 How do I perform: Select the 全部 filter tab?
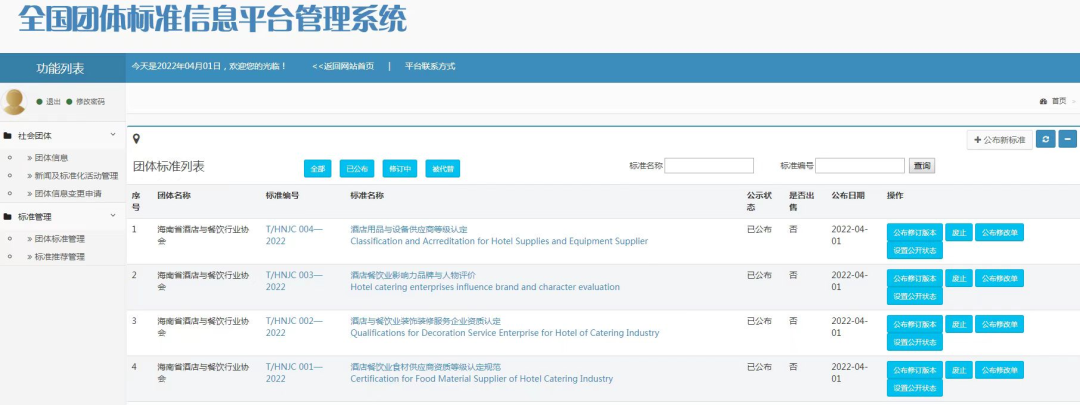pos(318,169)
